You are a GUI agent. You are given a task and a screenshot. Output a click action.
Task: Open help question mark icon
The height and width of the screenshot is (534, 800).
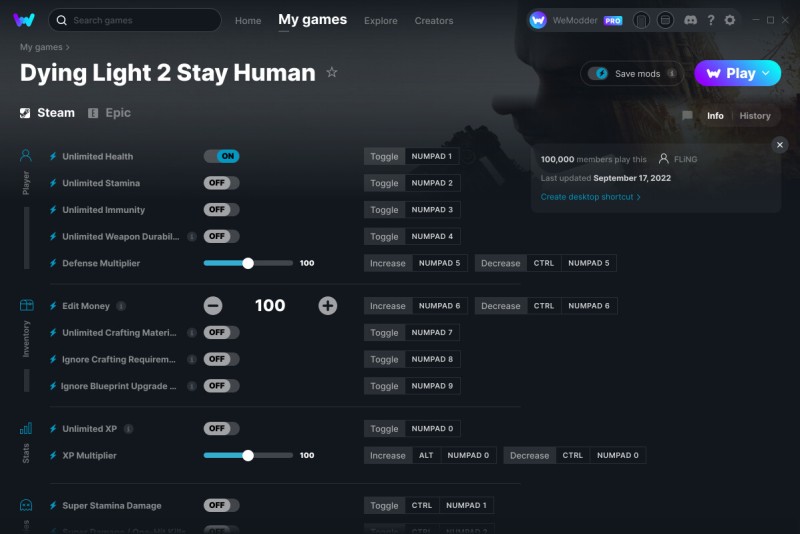(711, 20)
